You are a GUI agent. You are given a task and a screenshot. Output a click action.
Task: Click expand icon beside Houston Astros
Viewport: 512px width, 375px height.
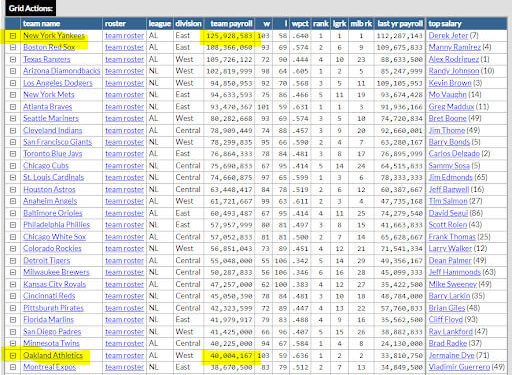click(13, 190)
